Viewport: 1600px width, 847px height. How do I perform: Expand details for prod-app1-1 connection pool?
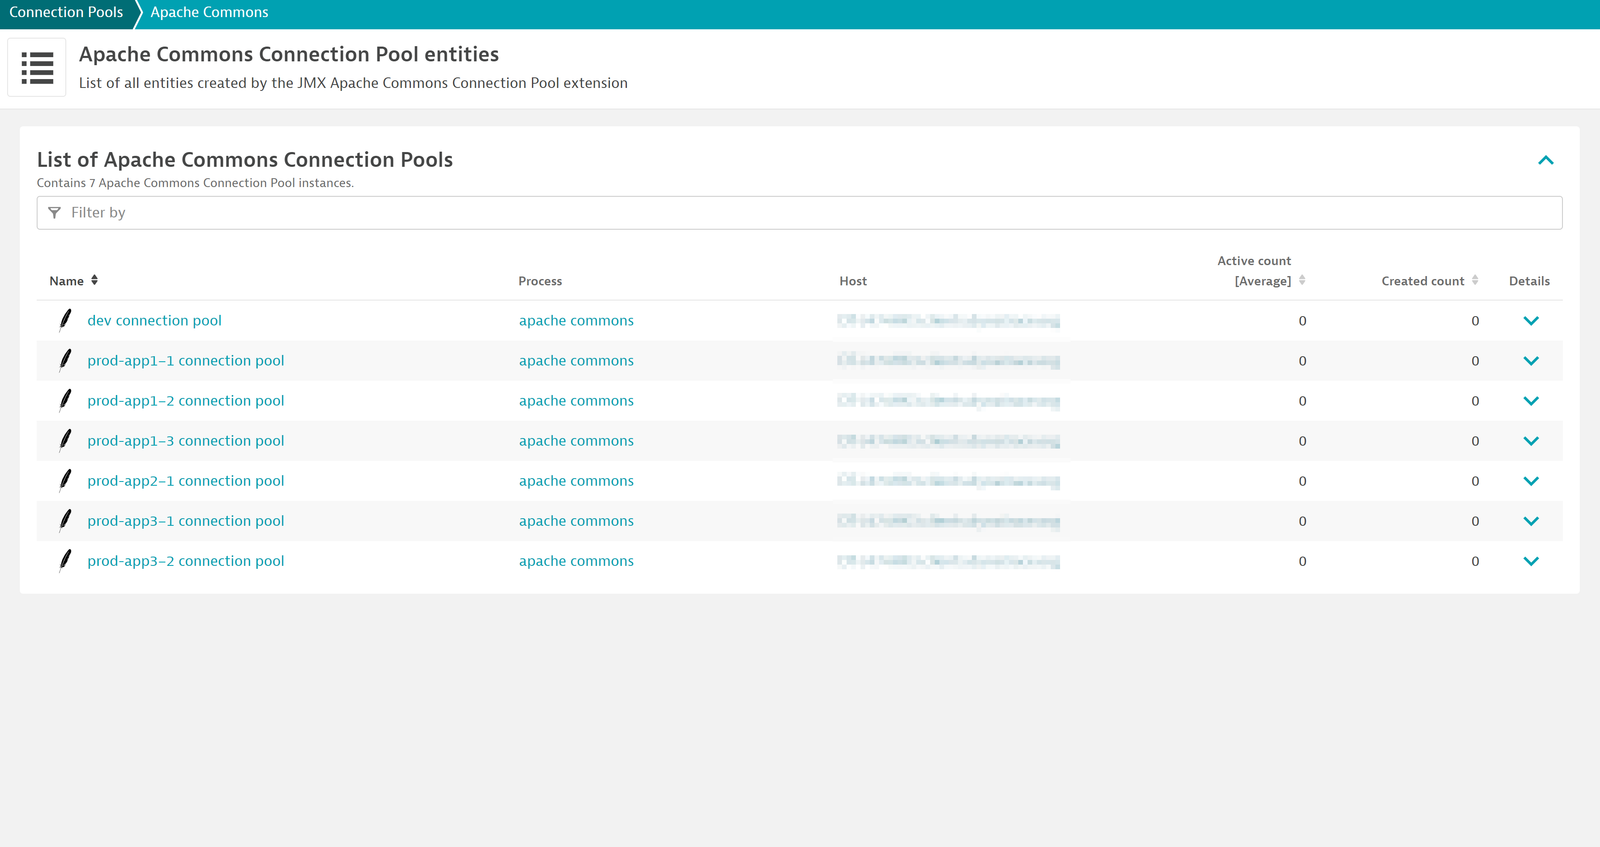[x=1530, y=361]
